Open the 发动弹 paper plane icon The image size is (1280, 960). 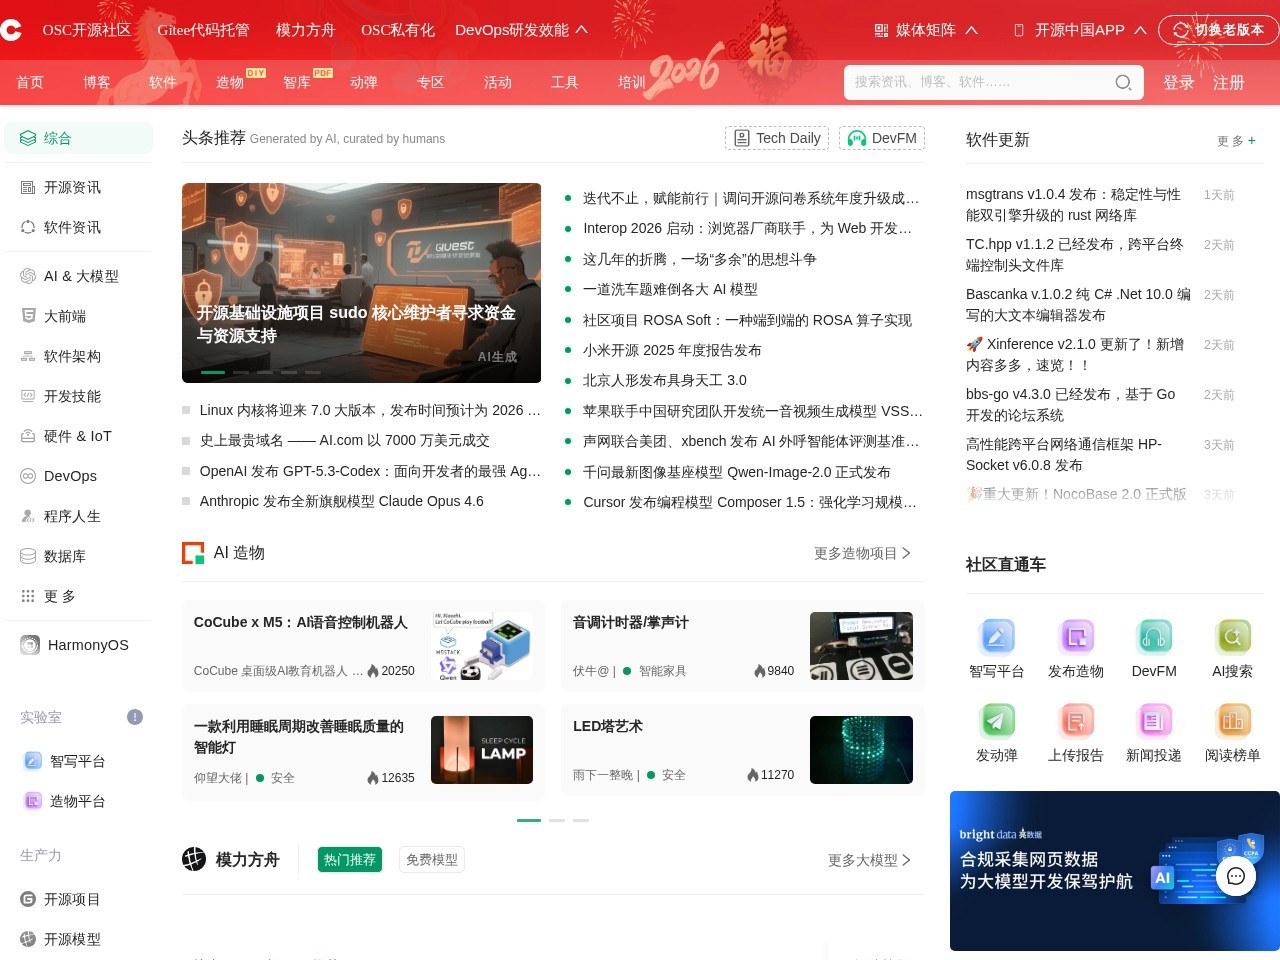pyautogui.click(x=997, y=721)
